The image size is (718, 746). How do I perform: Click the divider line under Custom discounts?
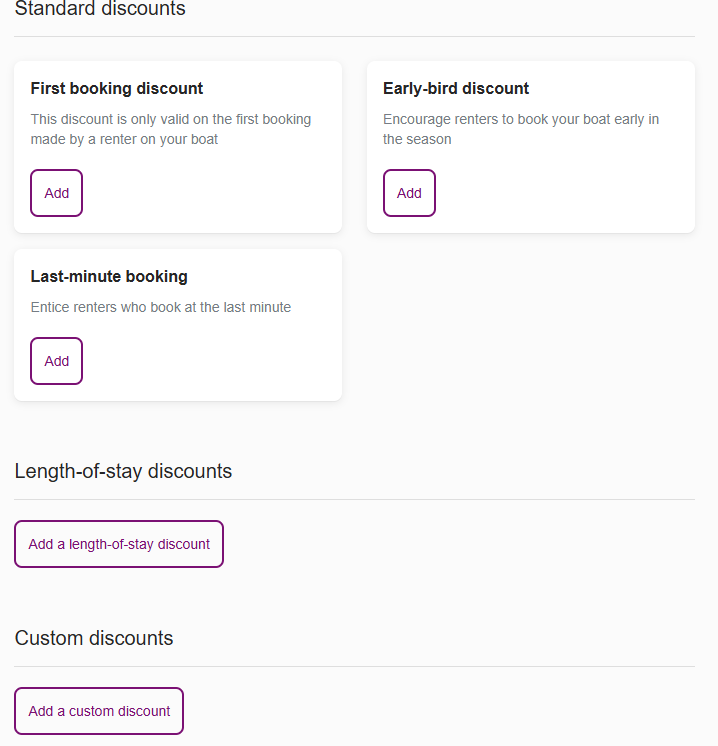pos(354,666)
